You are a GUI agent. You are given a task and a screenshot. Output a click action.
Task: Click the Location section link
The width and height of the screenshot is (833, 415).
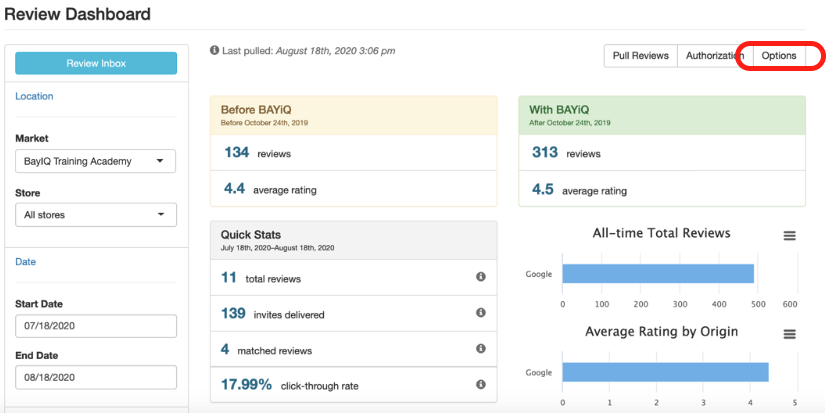34,96
